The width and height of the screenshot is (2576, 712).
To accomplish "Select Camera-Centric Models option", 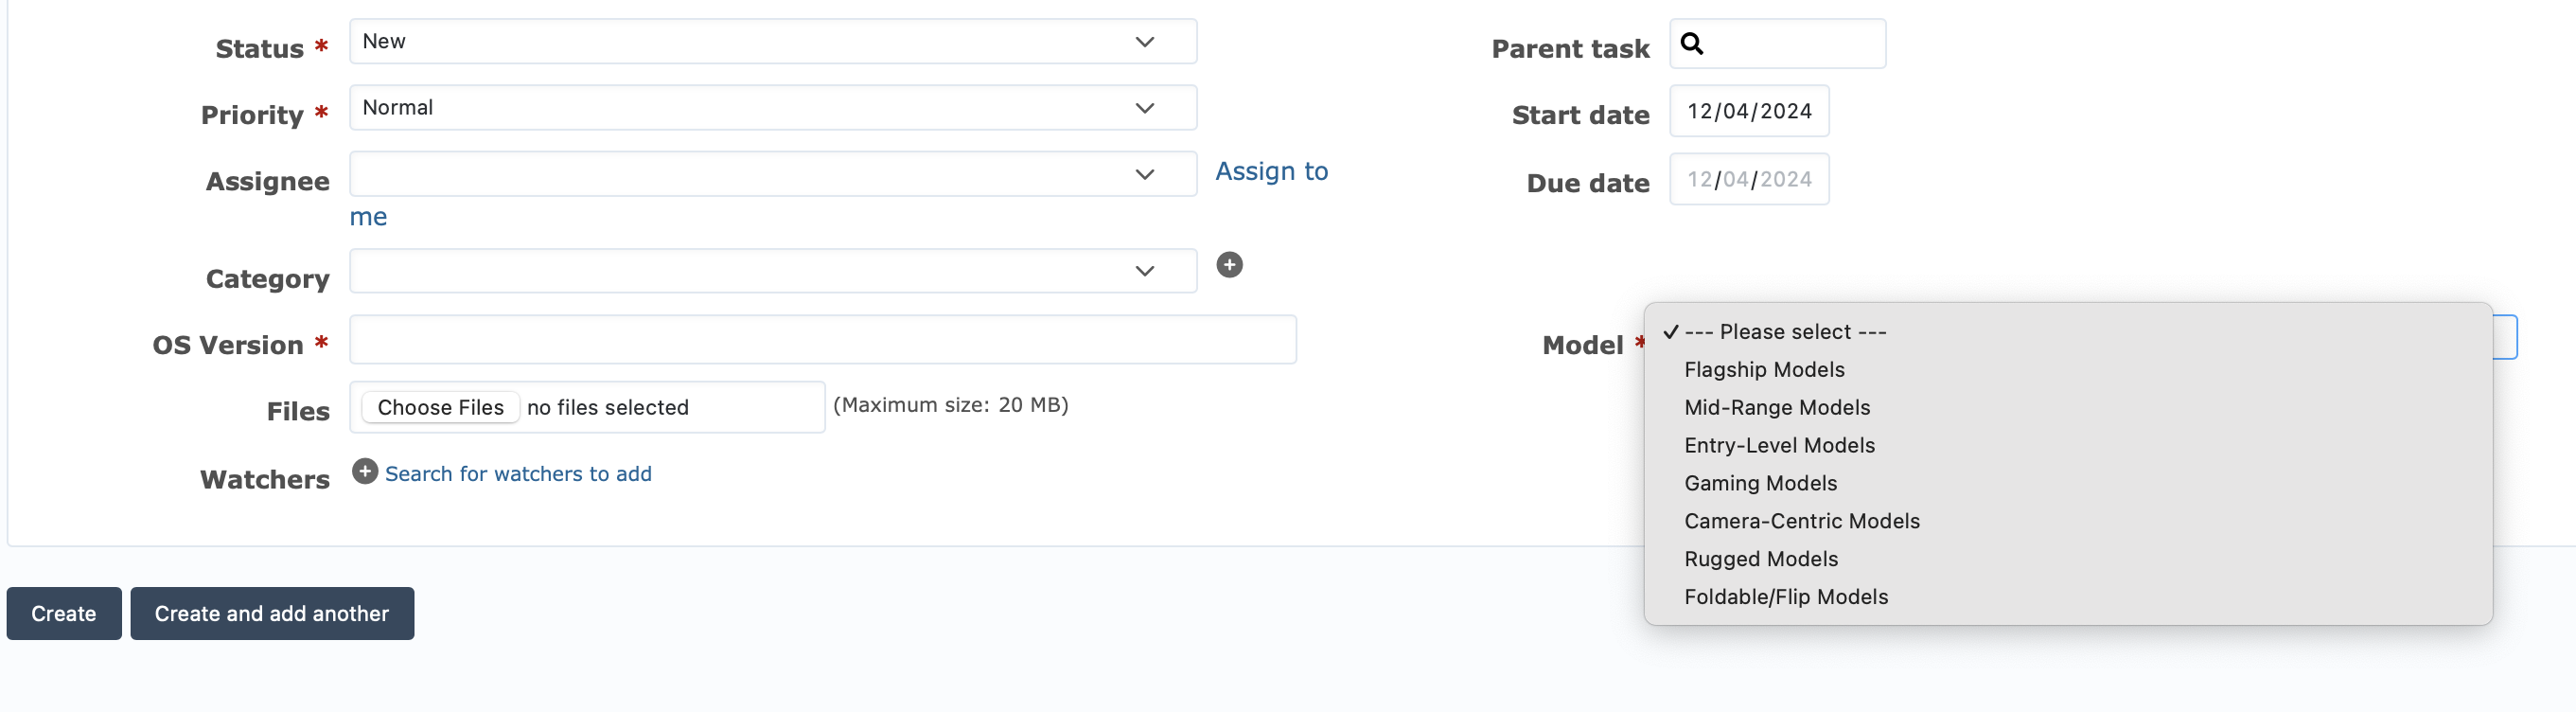I will [1802, 520].
